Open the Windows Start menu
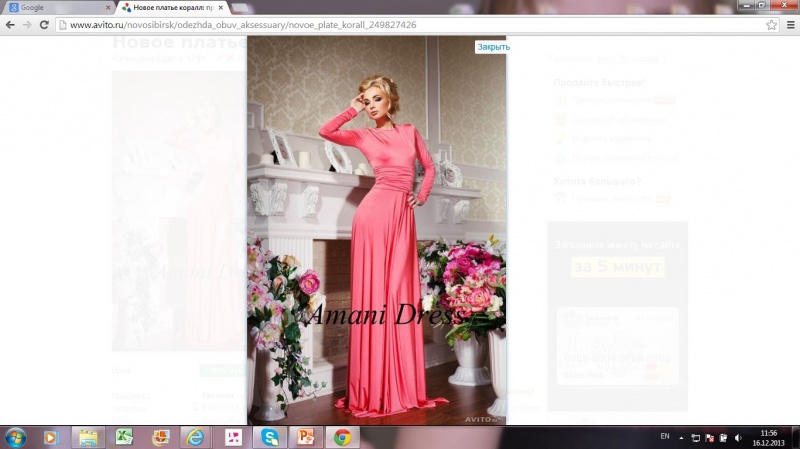 [15, 437]
